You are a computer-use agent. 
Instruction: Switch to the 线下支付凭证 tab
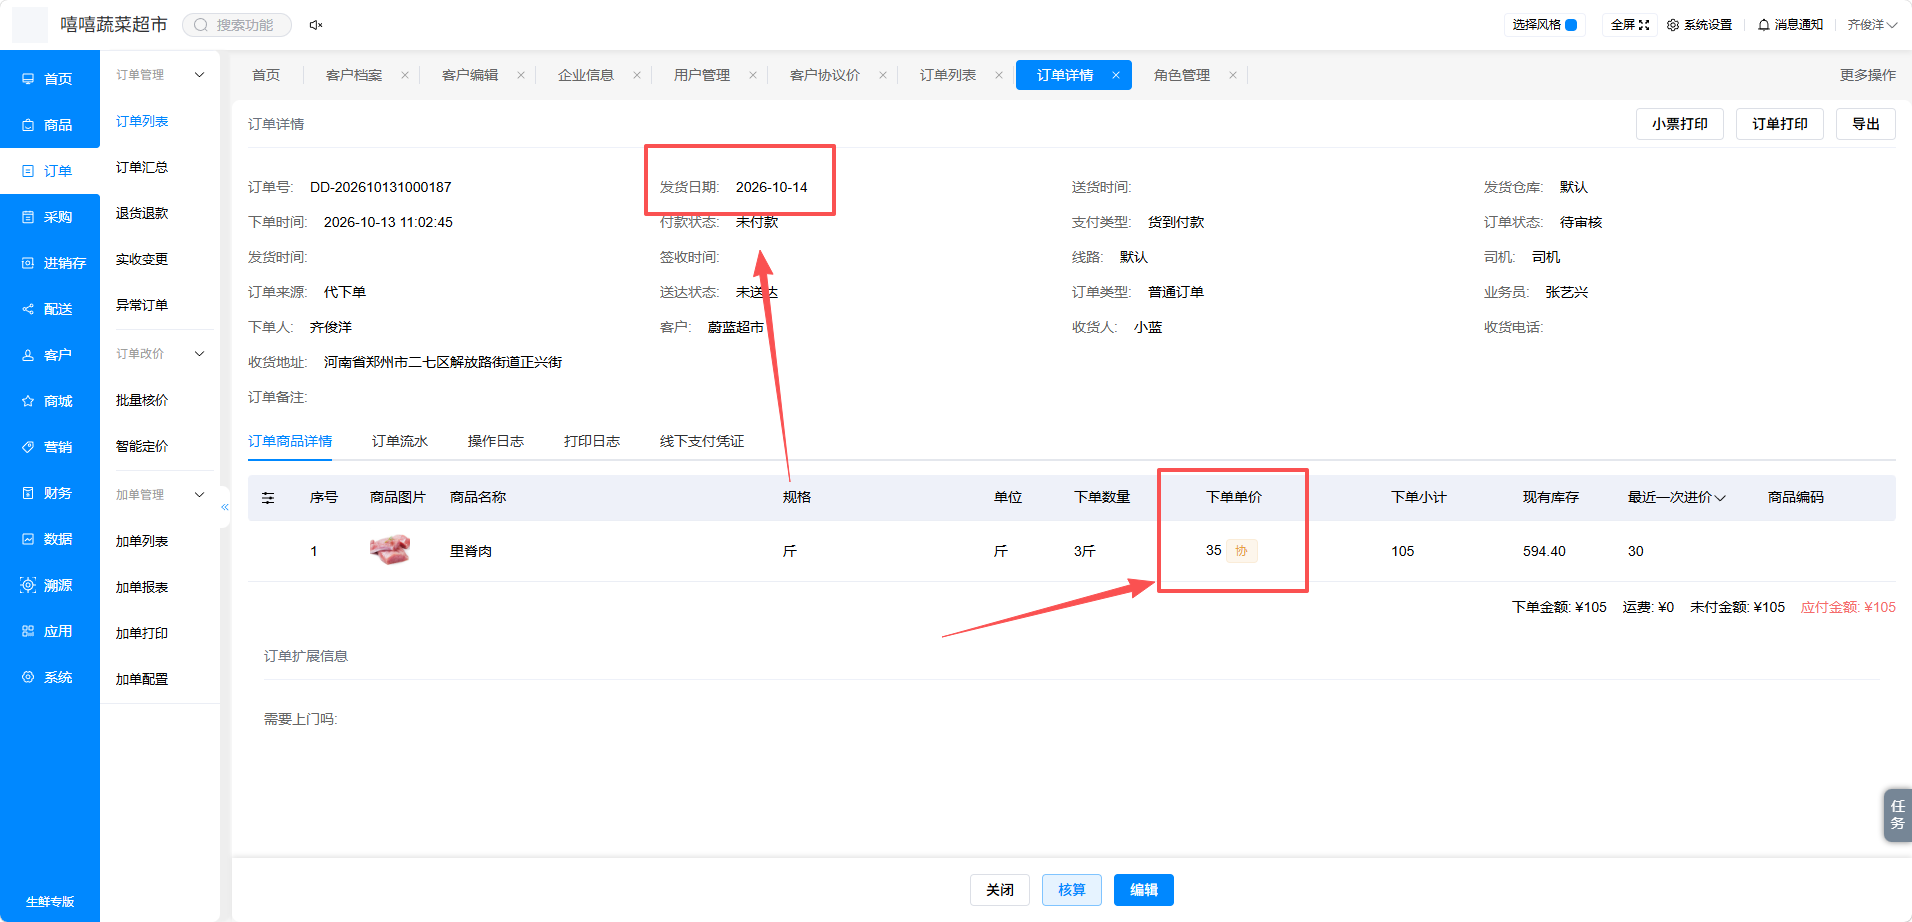coord(702,441)
